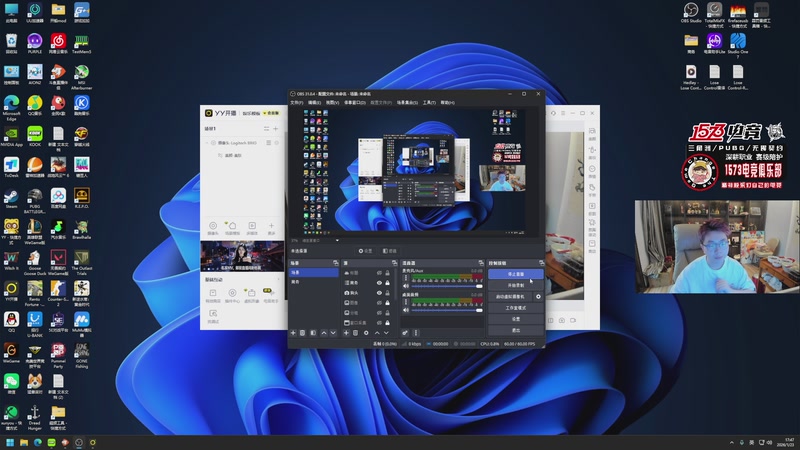
Task: Click the Exit button in Controls
Action: tap(515, 330)
